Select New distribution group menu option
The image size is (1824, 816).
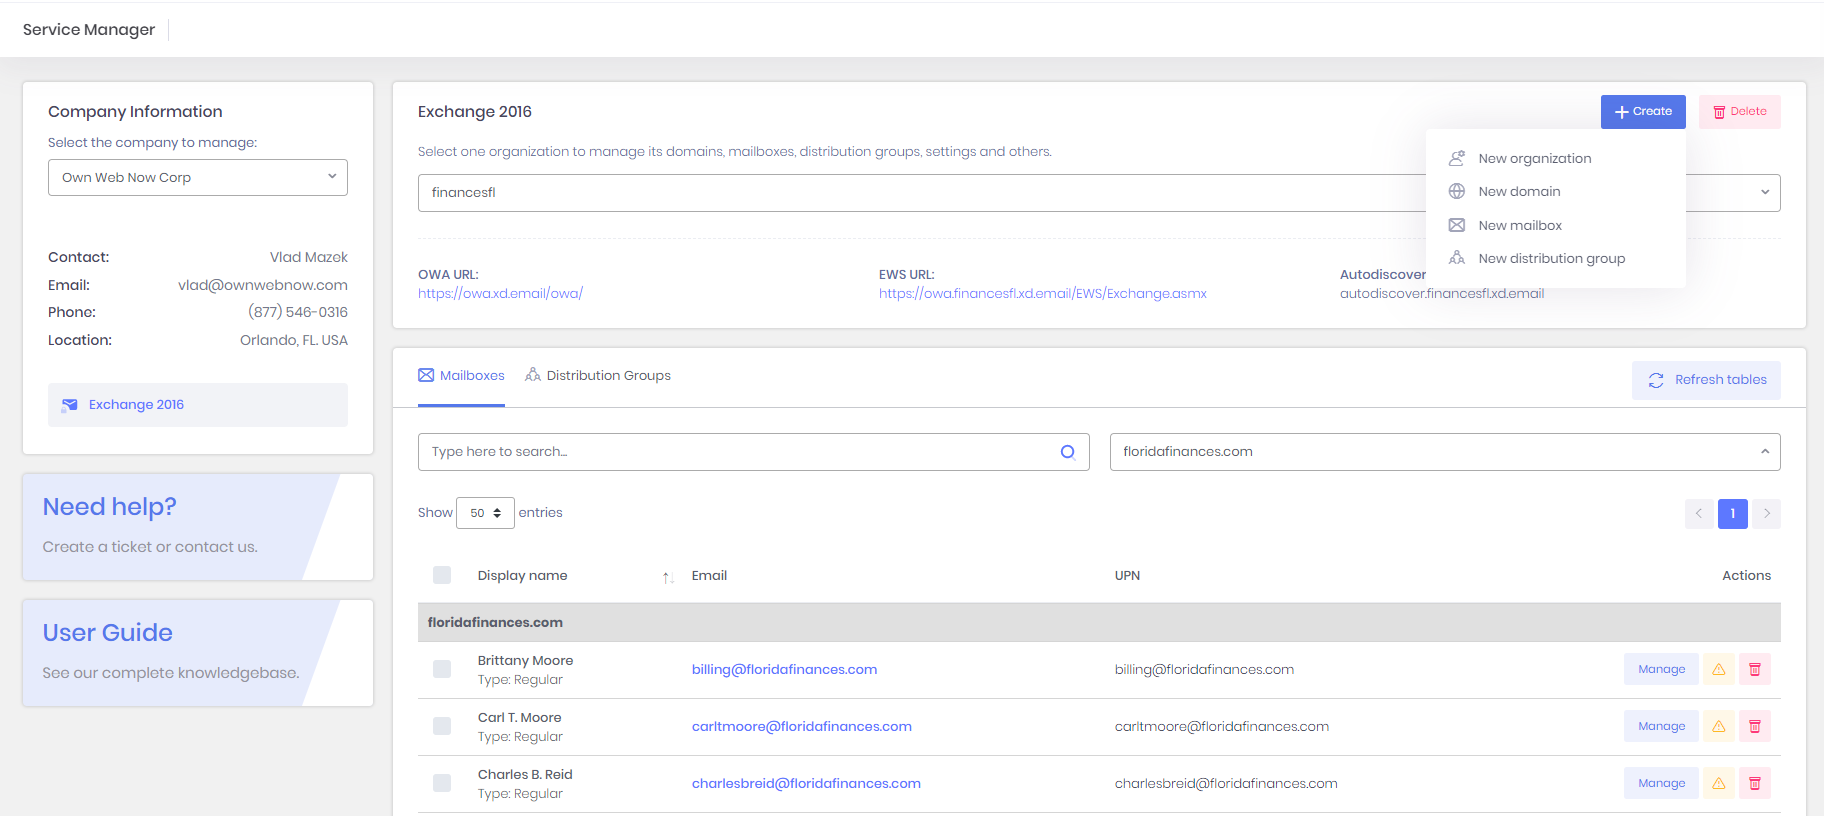click(1551, 258)
